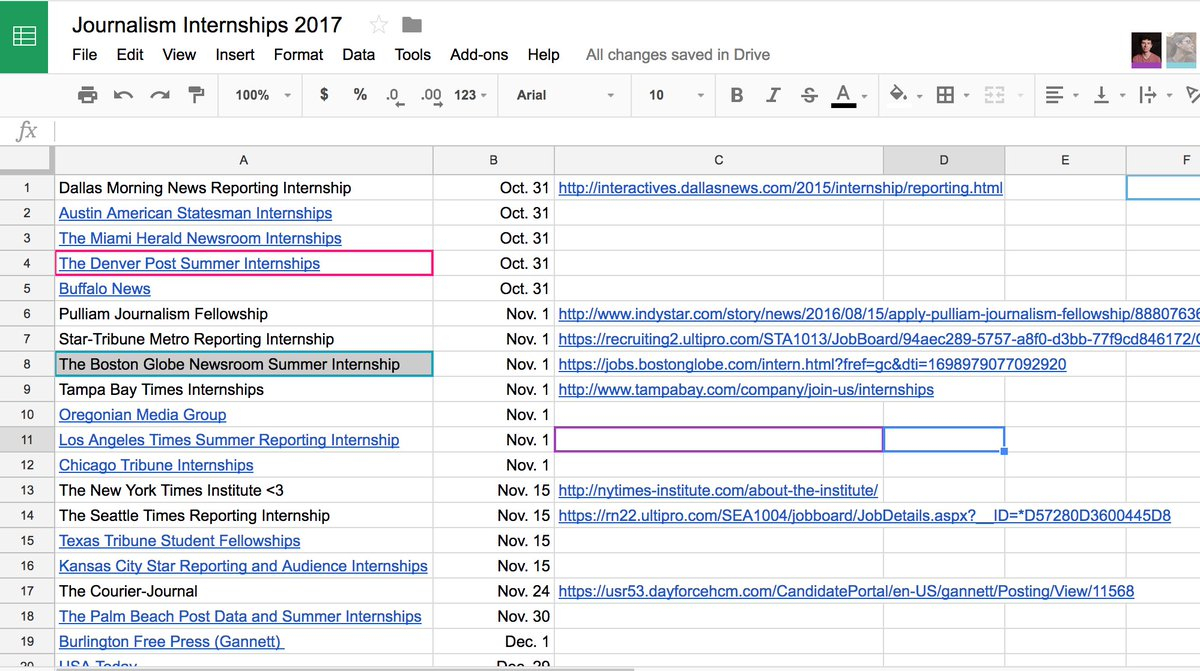Image resolution: width=1200 pixels, height=671 pixels.
Task: Click 'All changes saved in Drive' status
Action: pyautogui.click(x=678, y=55)
